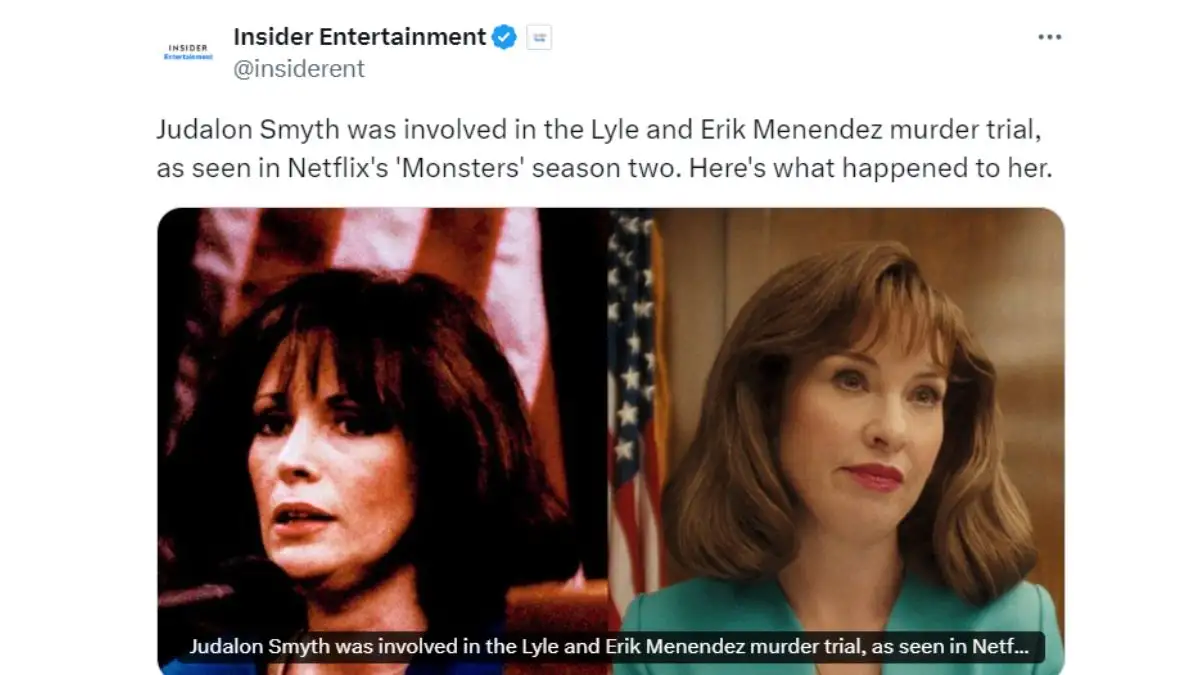Click the square affiliate badge beside the checkmark

[x=539, y=38]
